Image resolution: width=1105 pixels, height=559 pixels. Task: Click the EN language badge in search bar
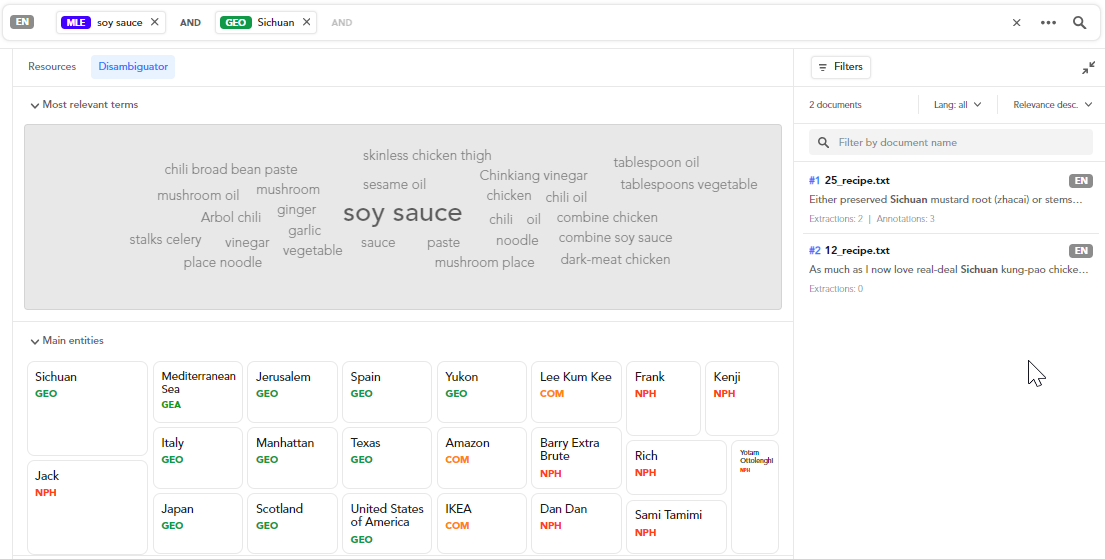tap(21, 22)
